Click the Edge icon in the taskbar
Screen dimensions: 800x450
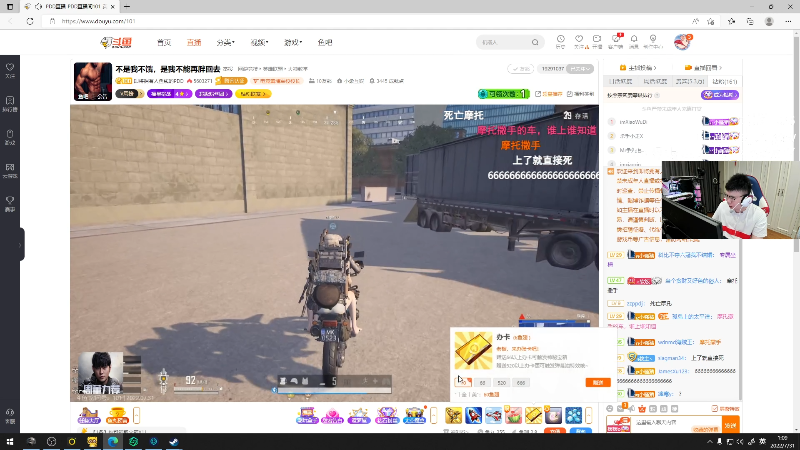pos(113,441)
